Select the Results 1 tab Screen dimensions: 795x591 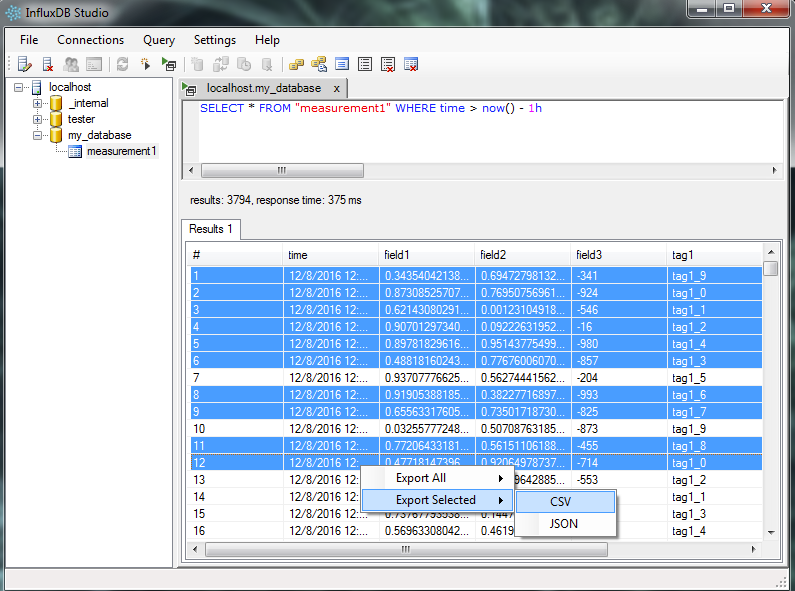(210, 229)
